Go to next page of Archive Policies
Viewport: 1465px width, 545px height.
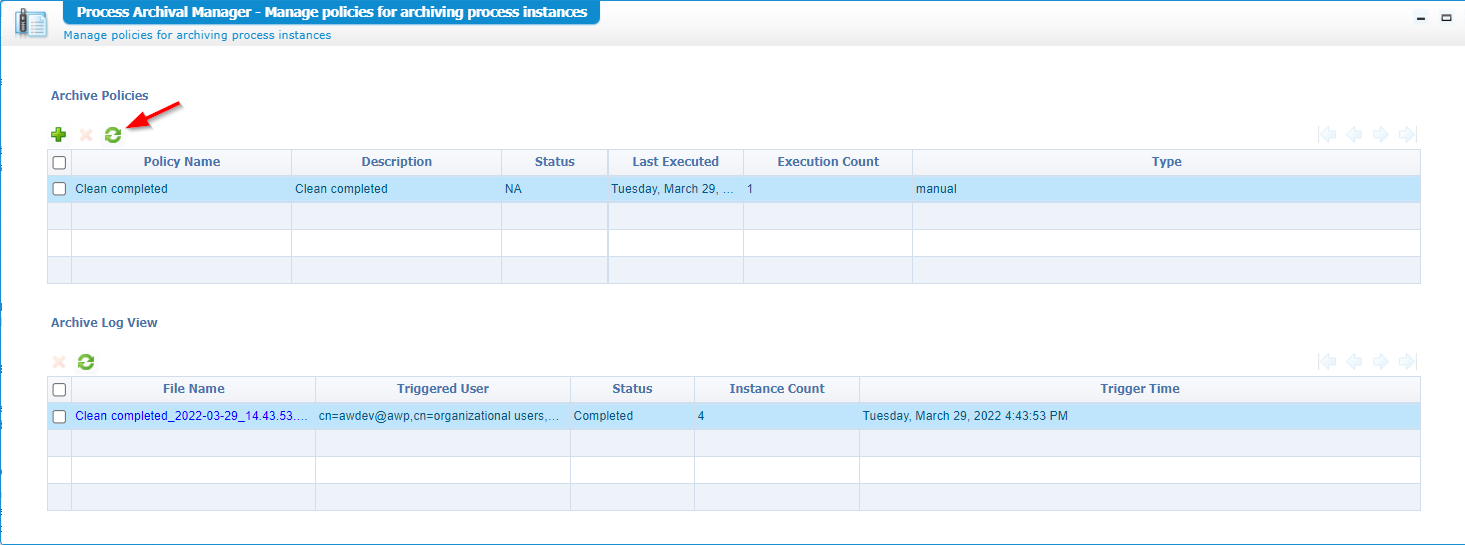1380,135
